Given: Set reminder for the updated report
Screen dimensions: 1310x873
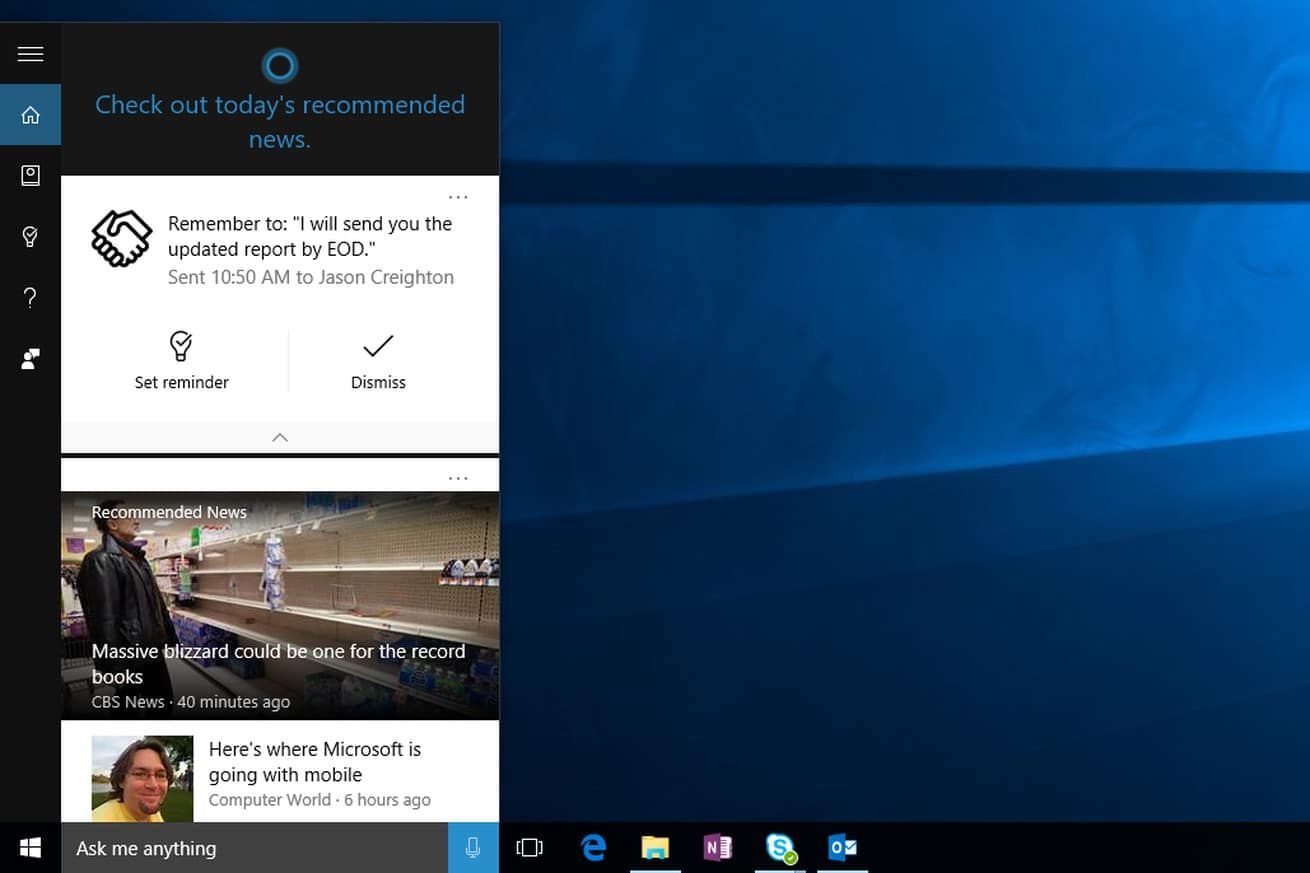Looking at the screenshot, I should click(x=181, y=361).
